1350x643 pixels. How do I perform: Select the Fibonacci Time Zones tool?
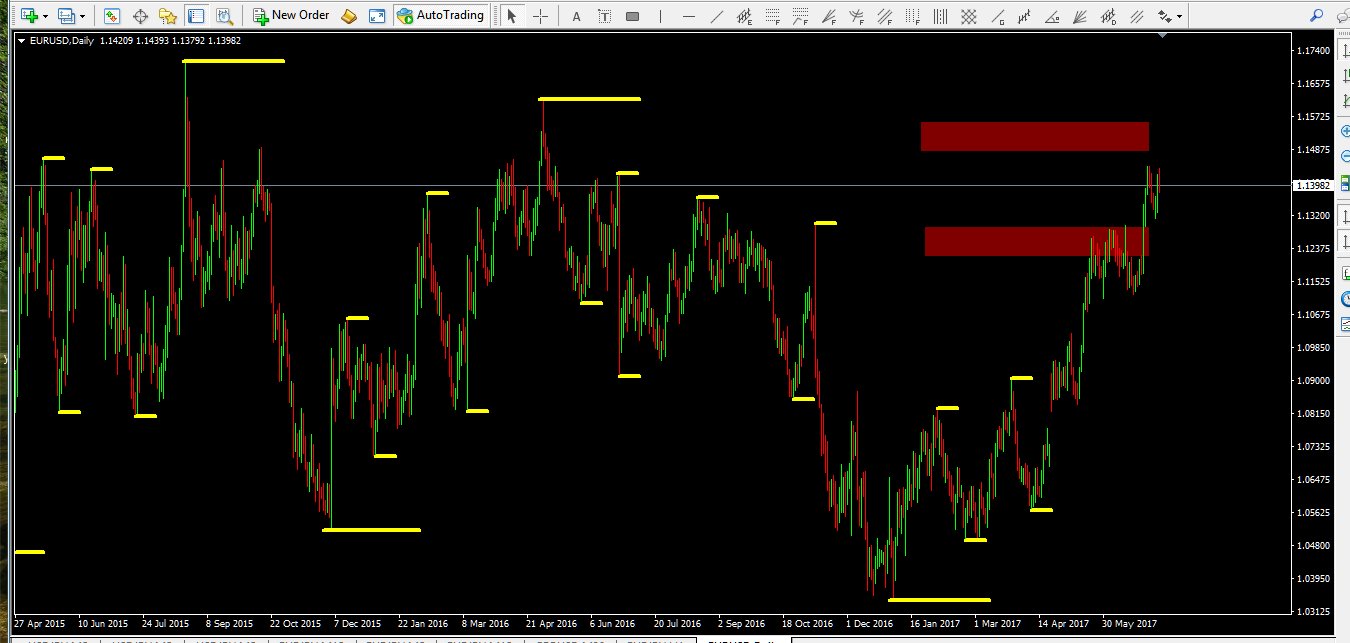(x=912, y=16)
